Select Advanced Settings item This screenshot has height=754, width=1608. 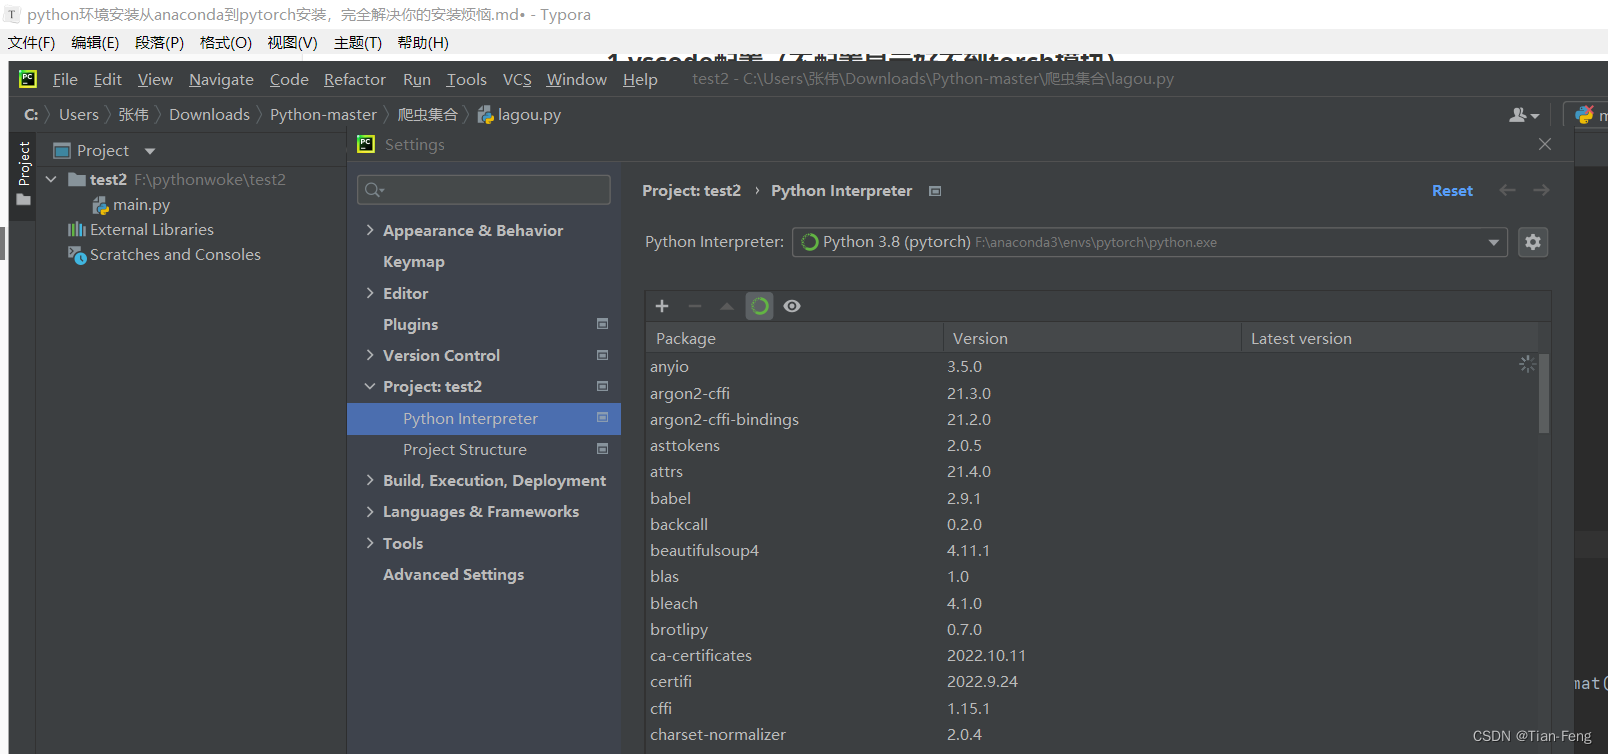(453, 574)
